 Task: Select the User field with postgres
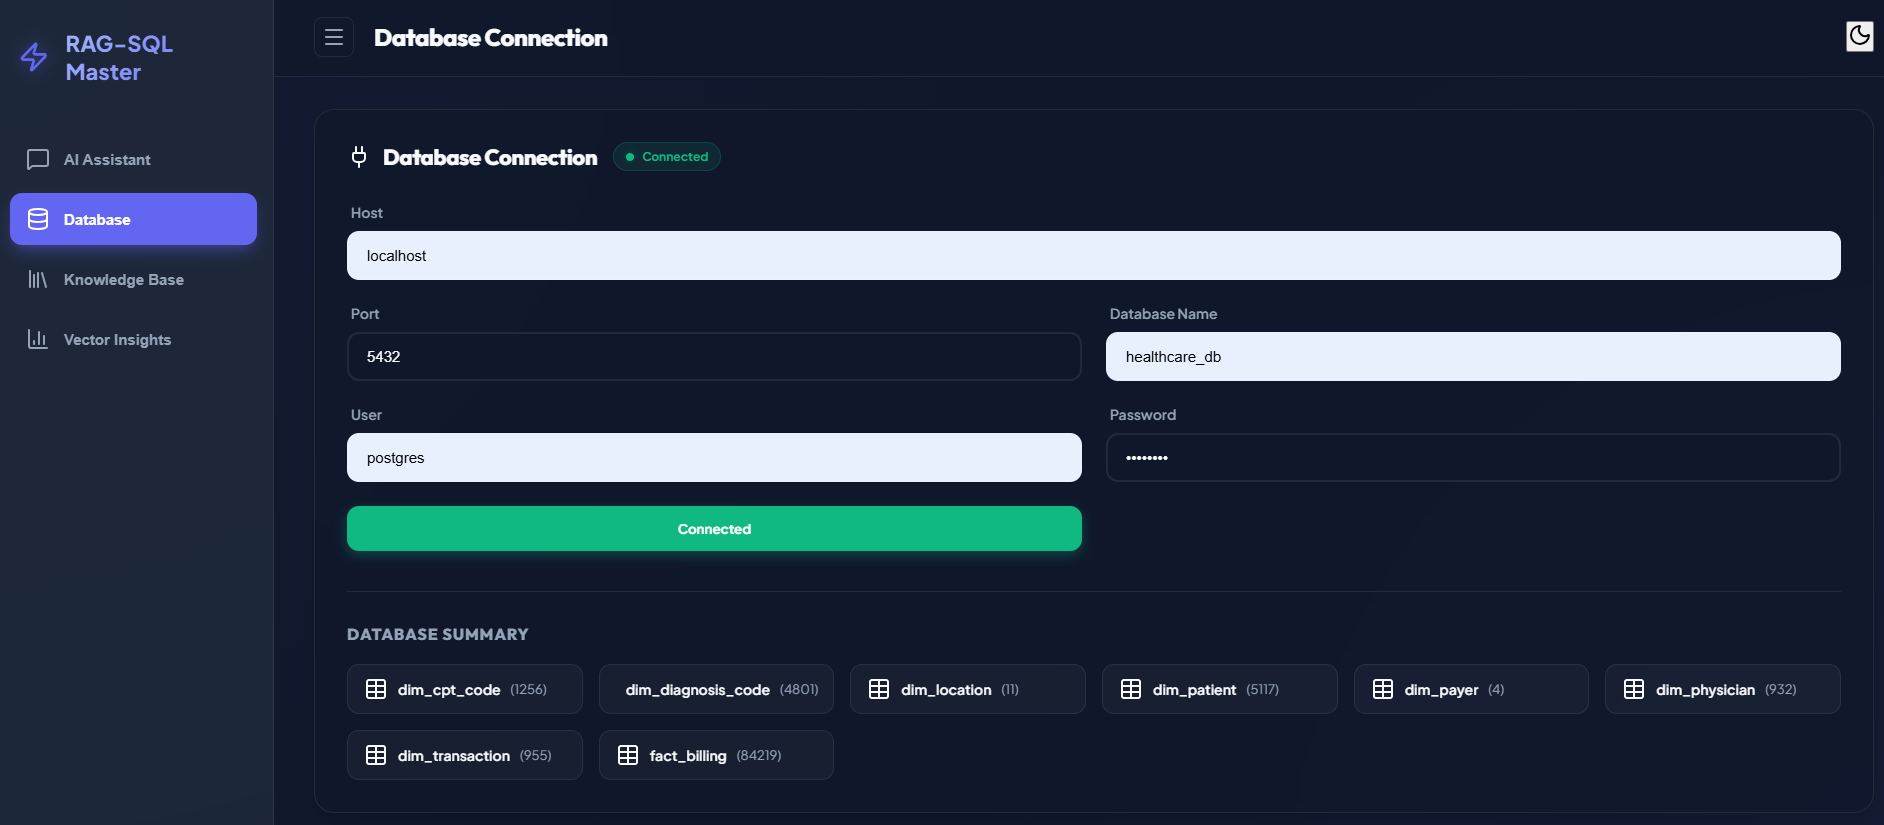[714, 458]
